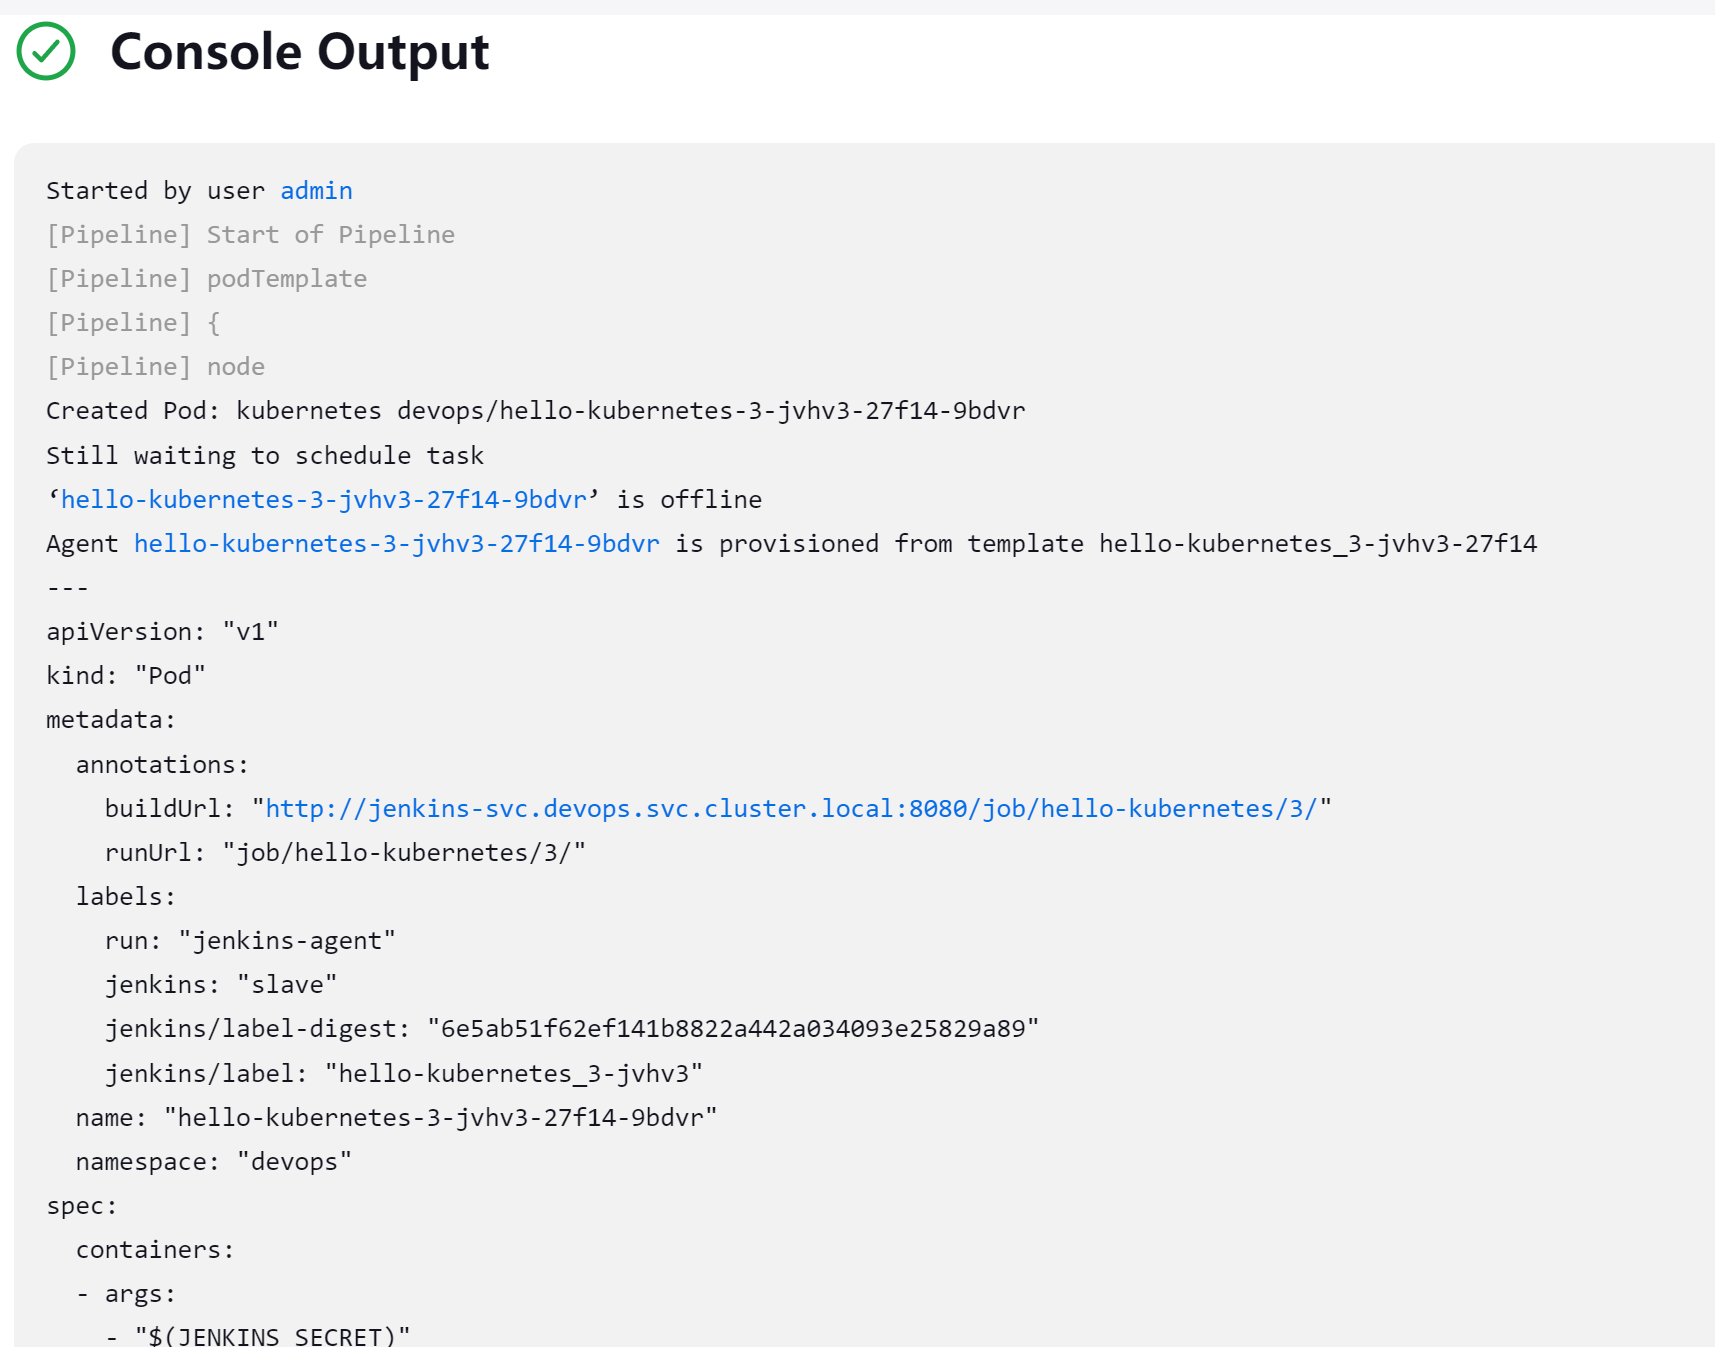Click the '- args:' line
This screenshot has width=1715, height=1347.
pyautogui.click(x=126, y=1294)
